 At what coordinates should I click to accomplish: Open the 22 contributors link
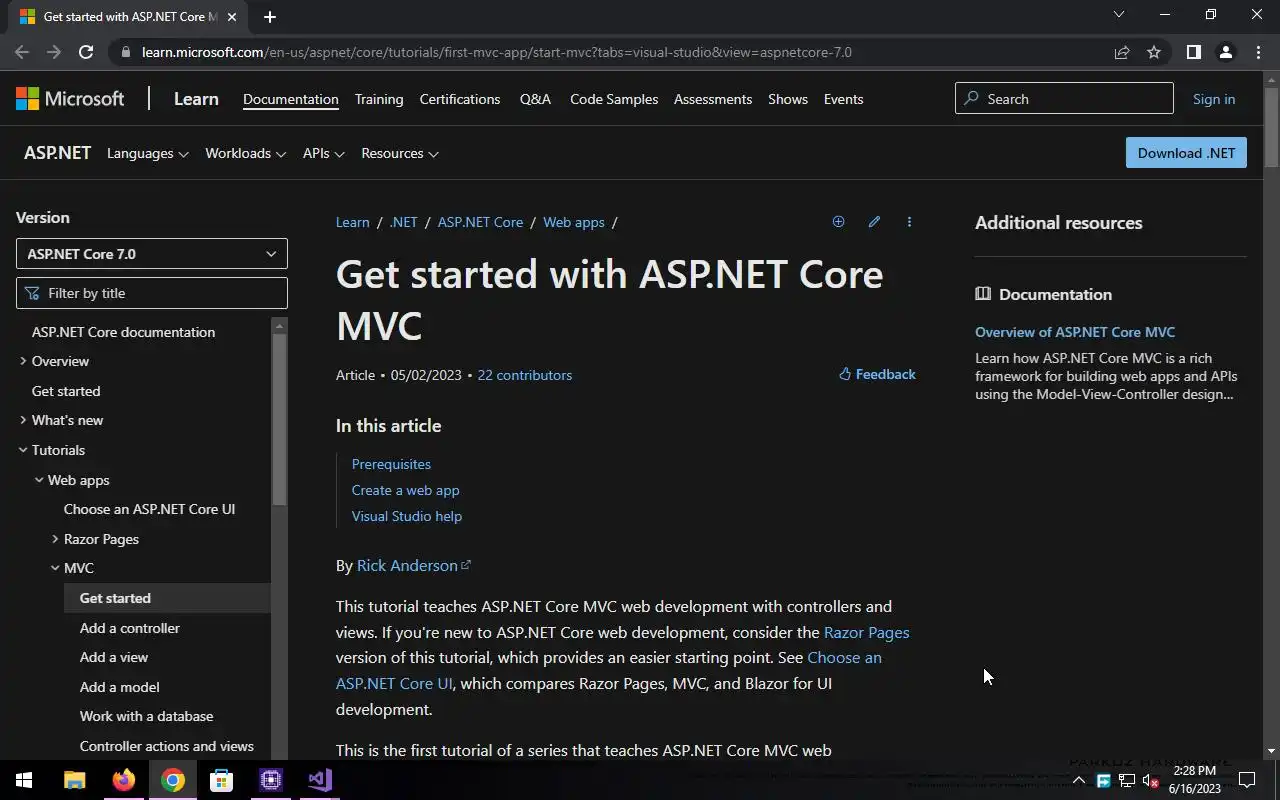click(x=525, y=375)
